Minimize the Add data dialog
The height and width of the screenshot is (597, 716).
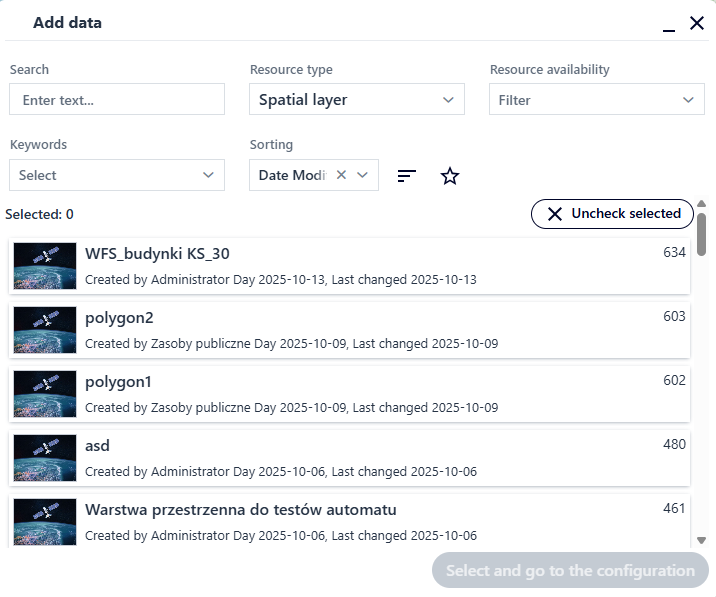(x=668, y=24)
